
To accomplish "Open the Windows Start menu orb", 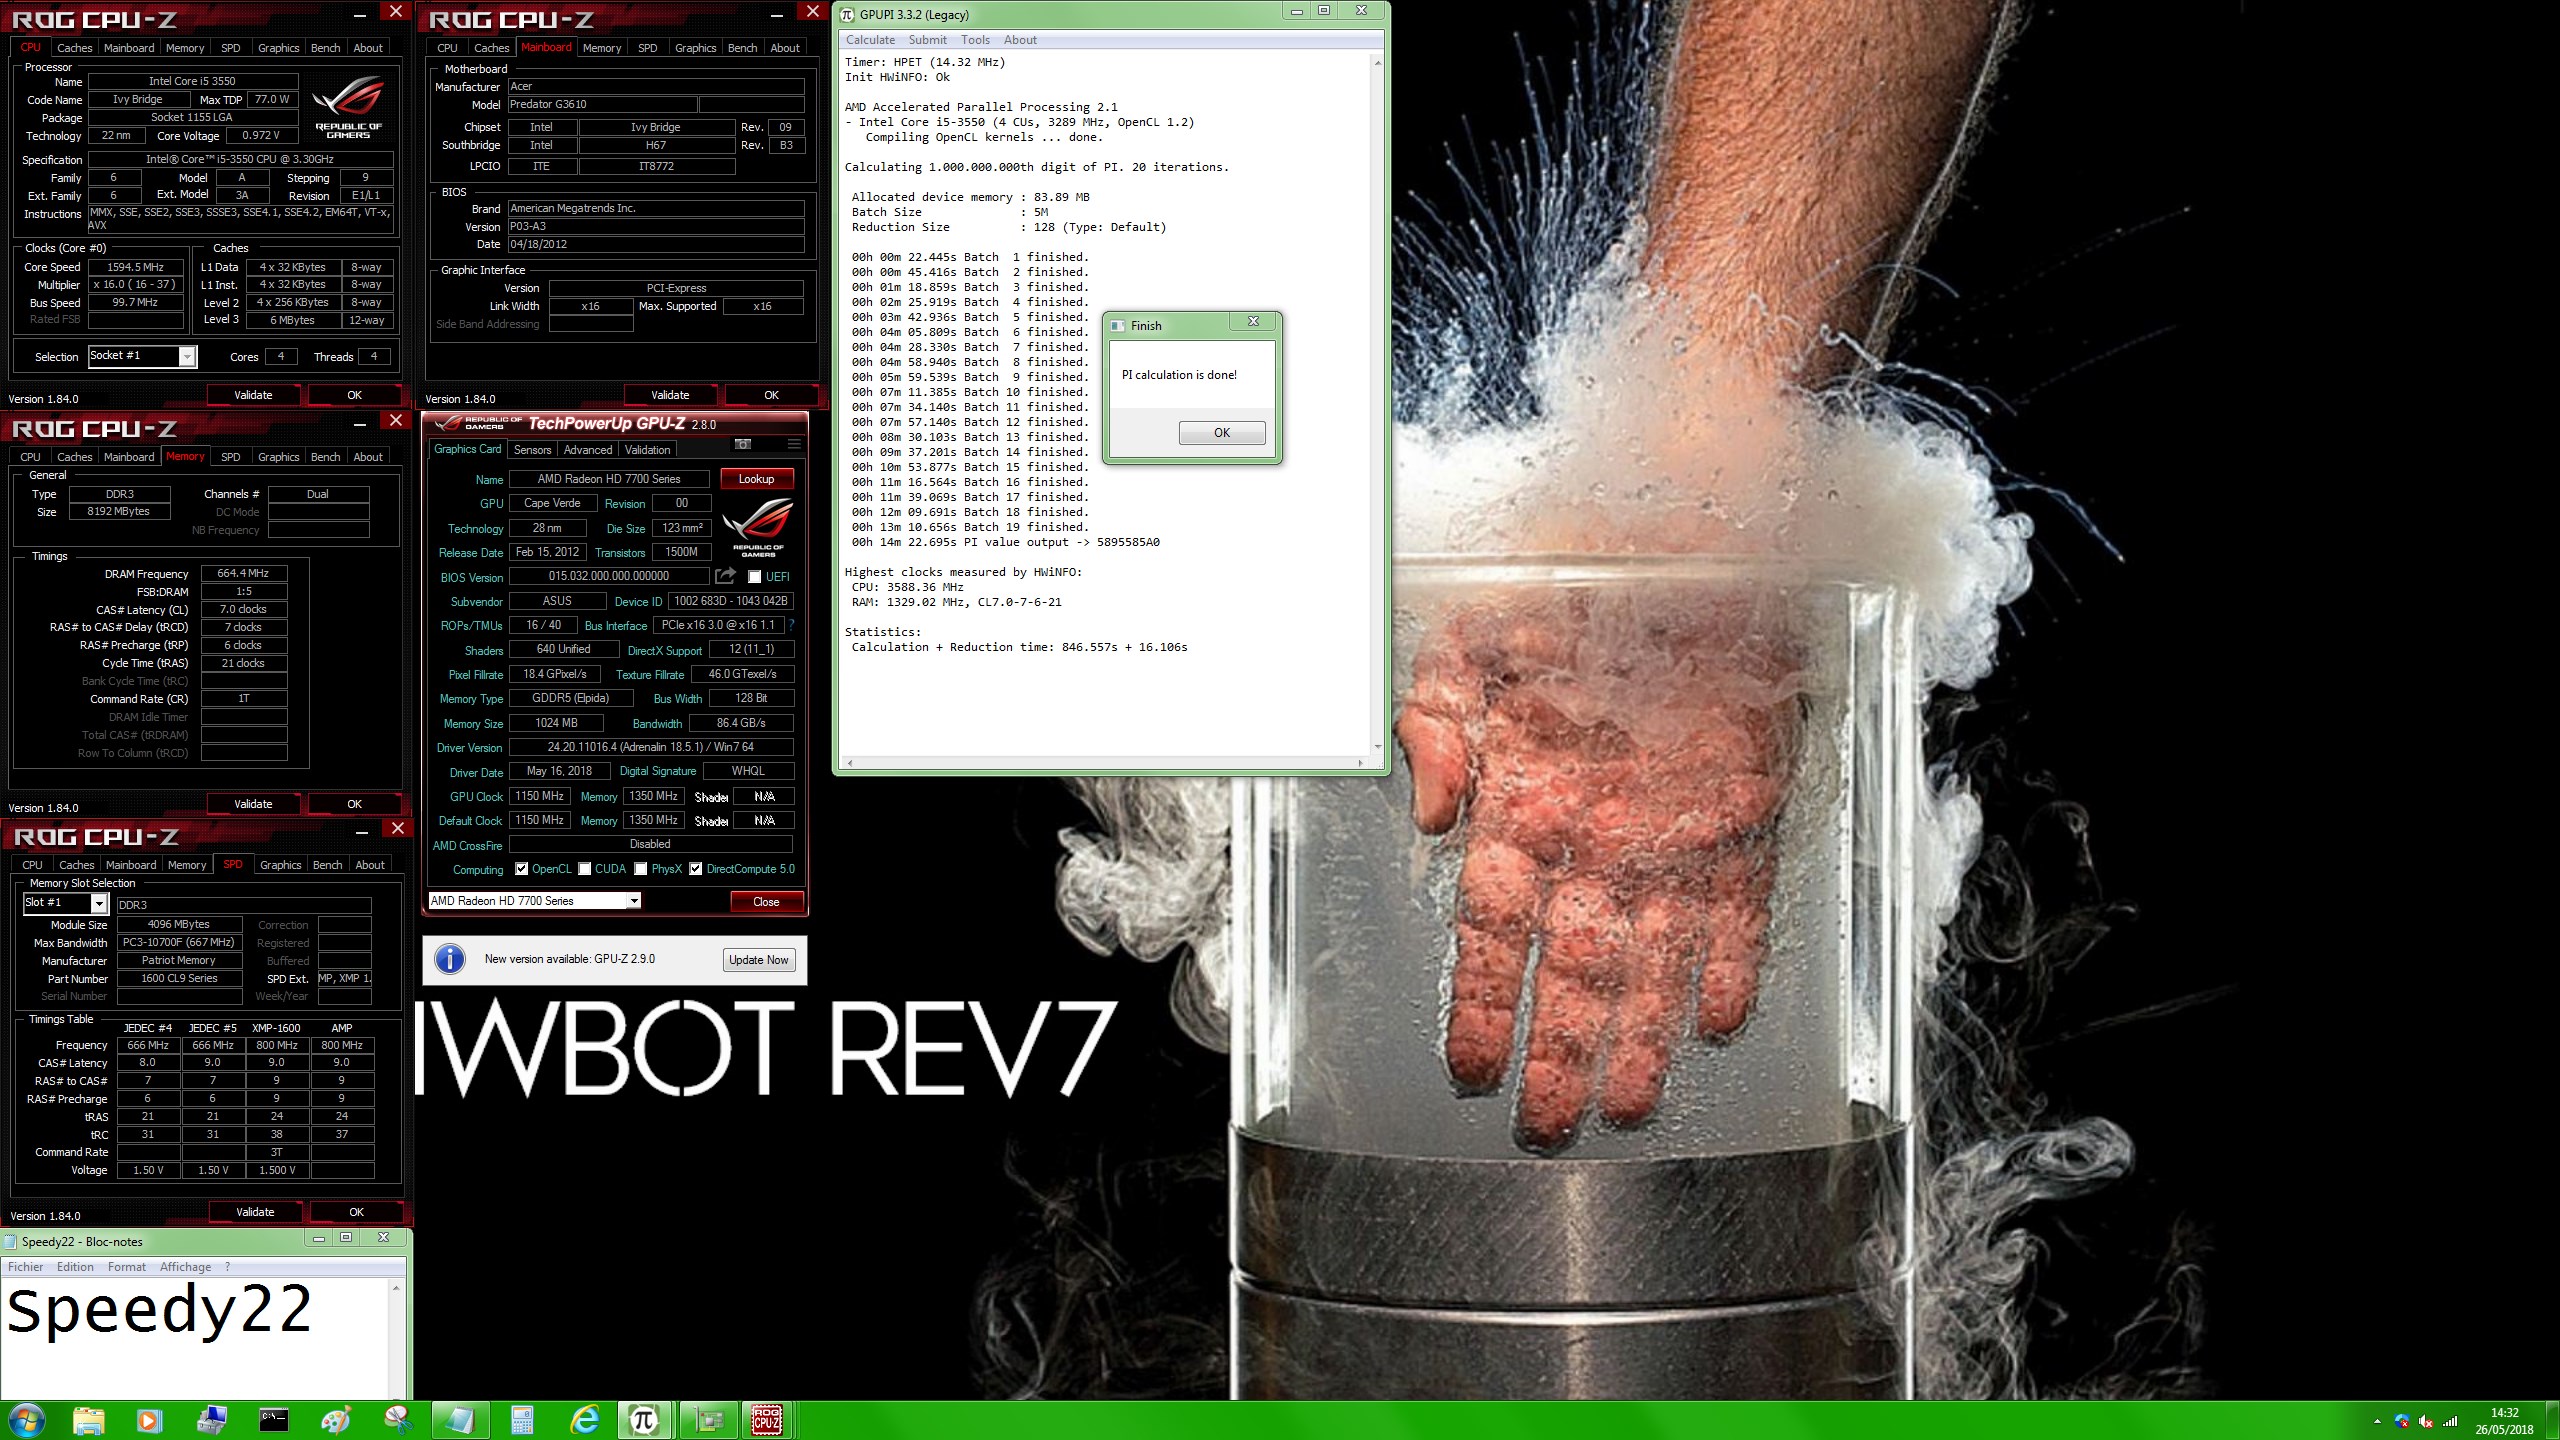I will (26, 1420).
